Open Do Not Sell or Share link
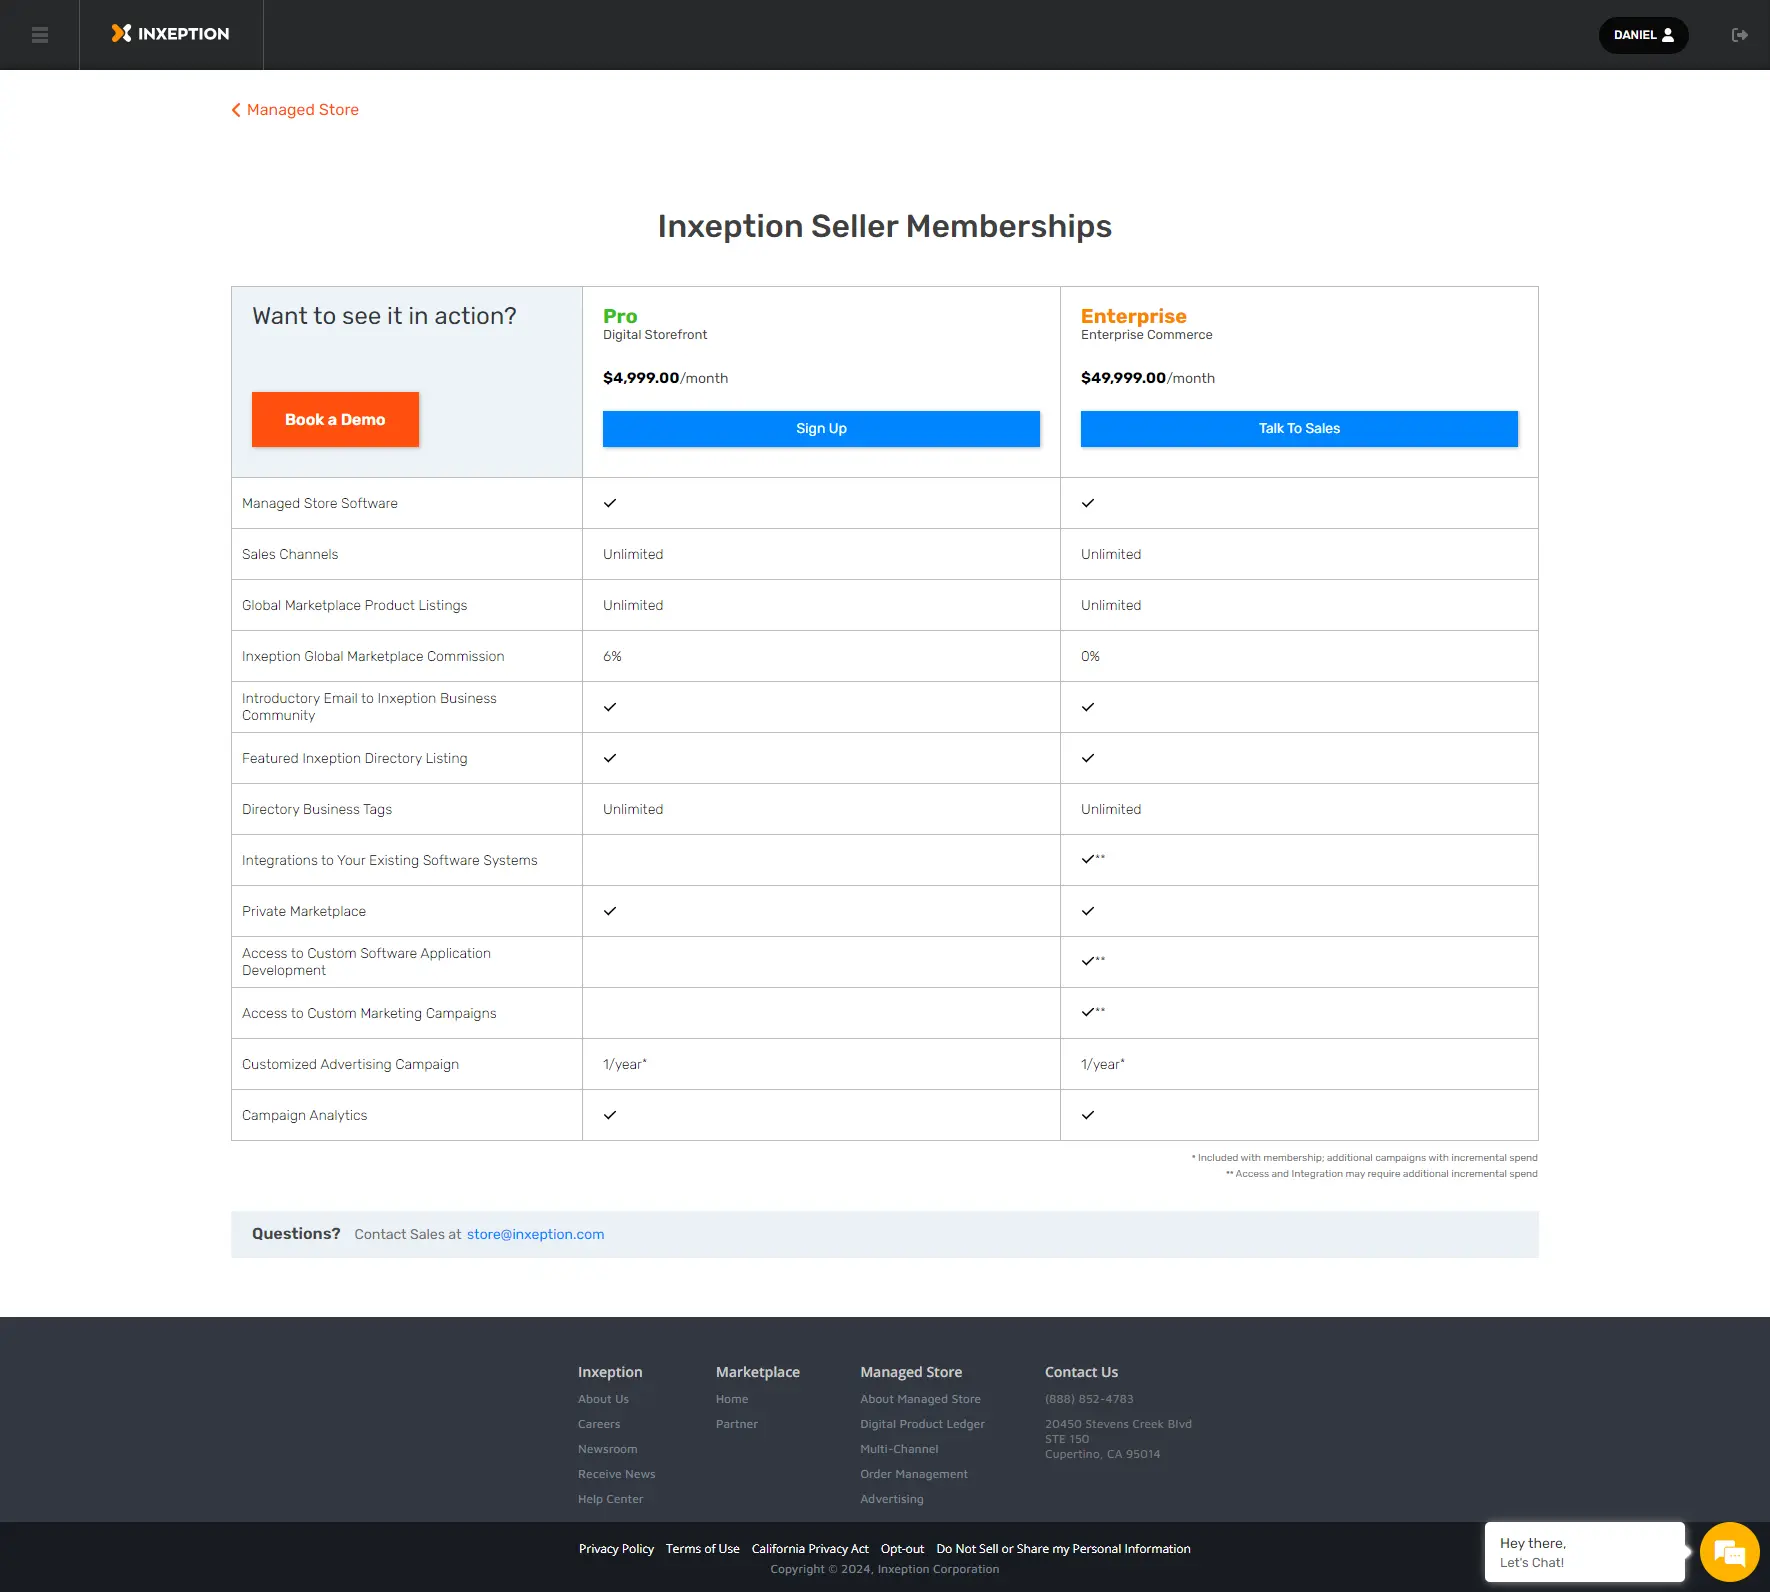The height and width of the screenshot is (1592, 1770). (1063, 1549)
